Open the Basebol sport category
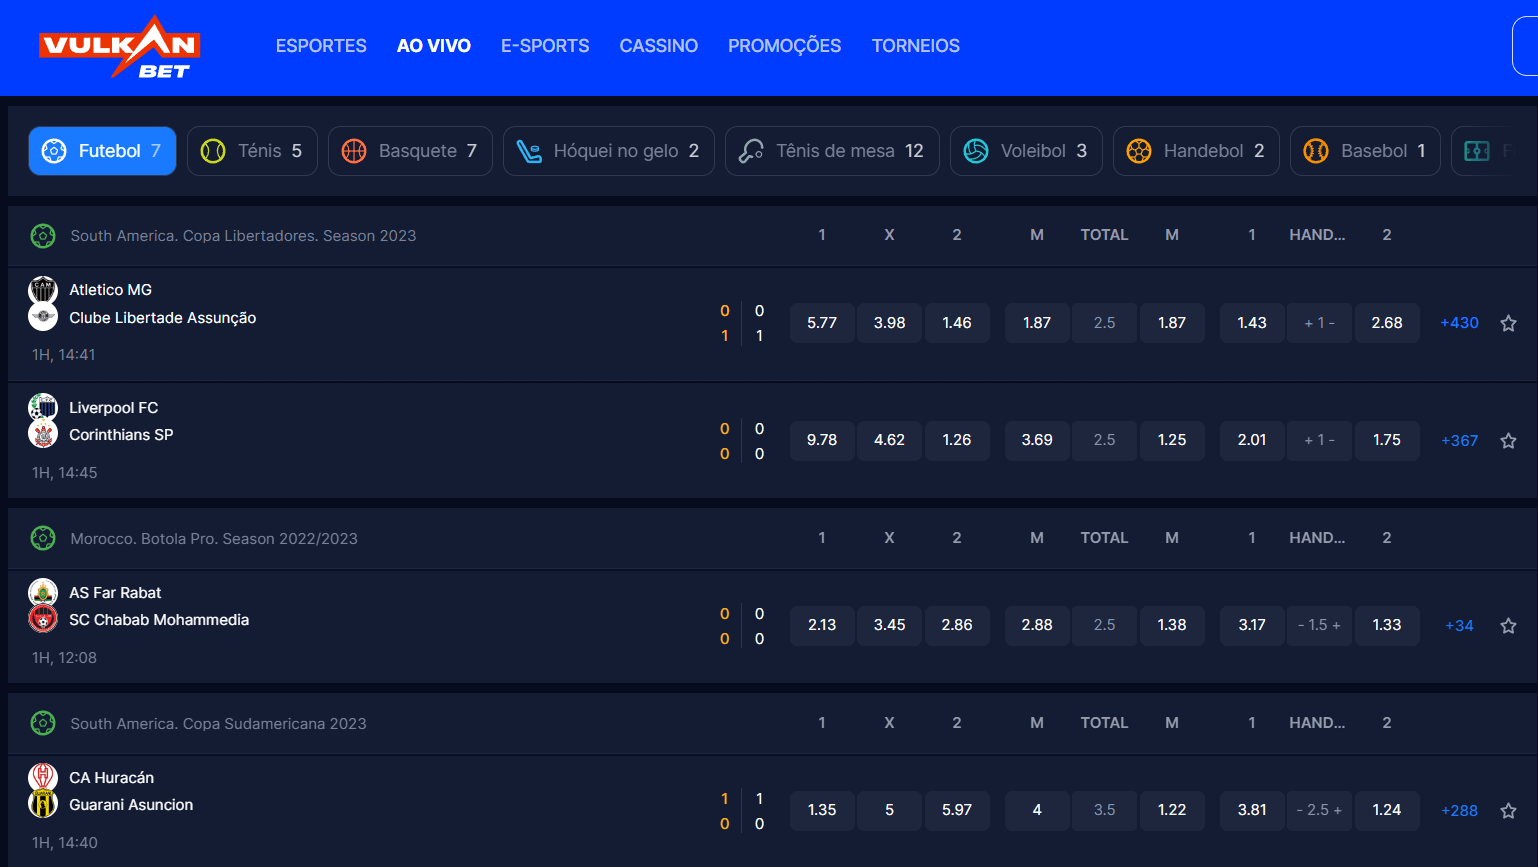Image resolution: width=1538 pixels, height=867 pixels. tap(1365, 150)
